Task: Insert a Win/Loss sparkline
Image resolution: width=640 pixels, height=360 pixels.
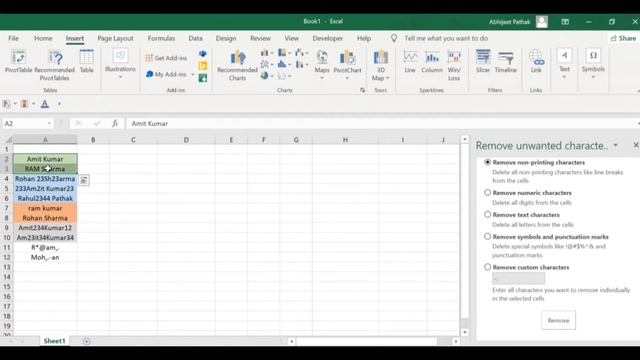Action: click(x=454, y=65)
